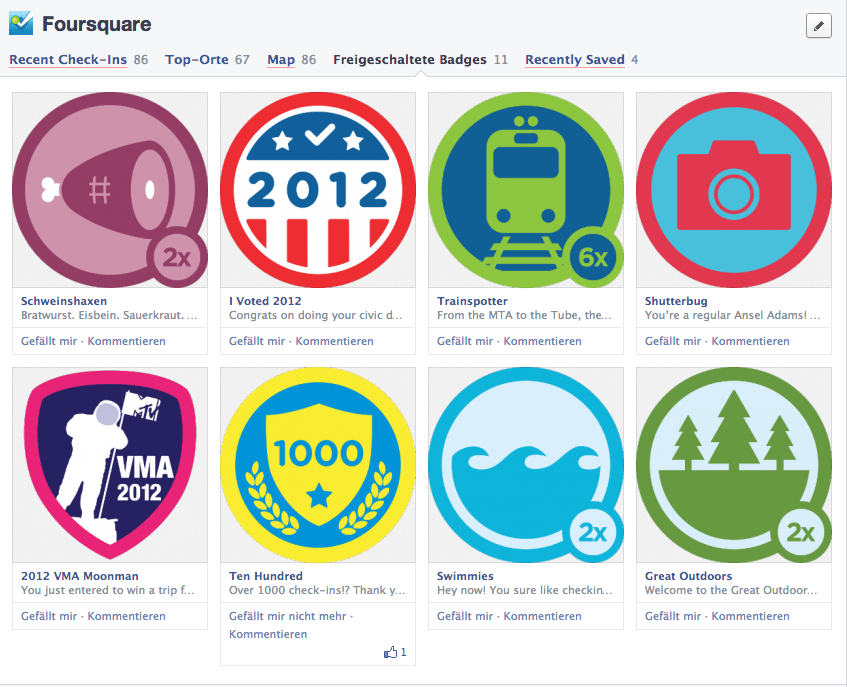Open the Shutterbug camera badge image
847x687 pixels.
[734, 190]
